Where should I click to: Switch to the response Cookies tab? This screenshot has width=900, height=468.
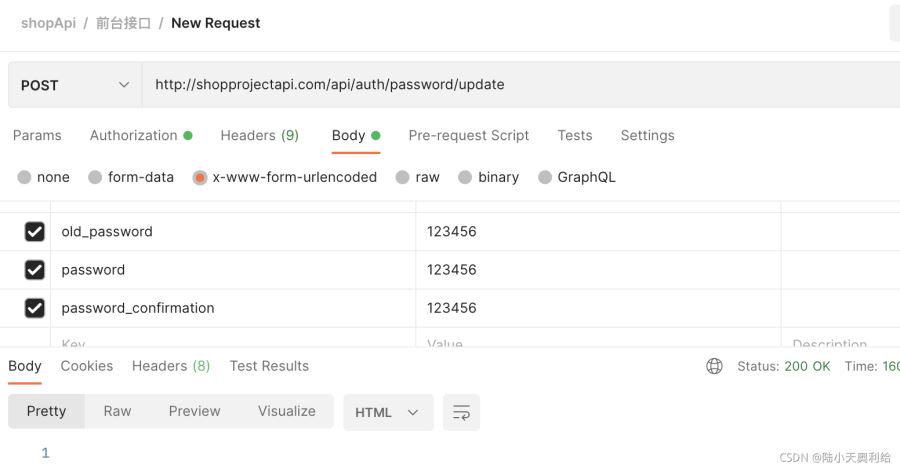point(86,366)
